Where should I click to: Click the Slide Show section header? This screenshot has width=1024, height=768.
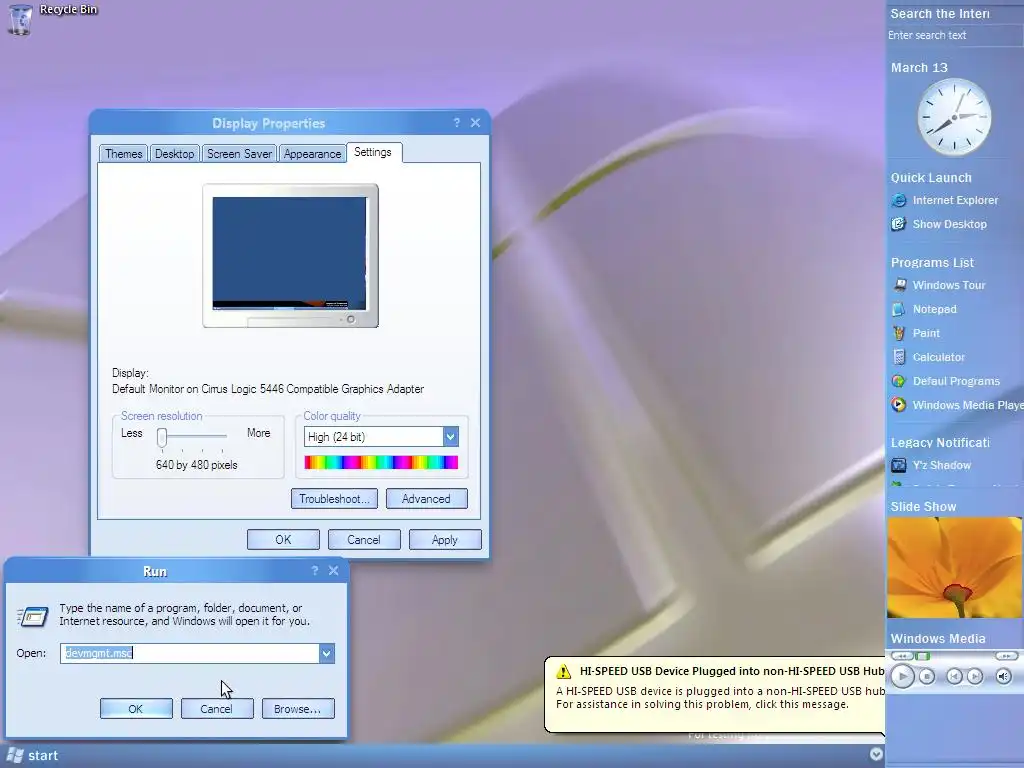(923, 507)
